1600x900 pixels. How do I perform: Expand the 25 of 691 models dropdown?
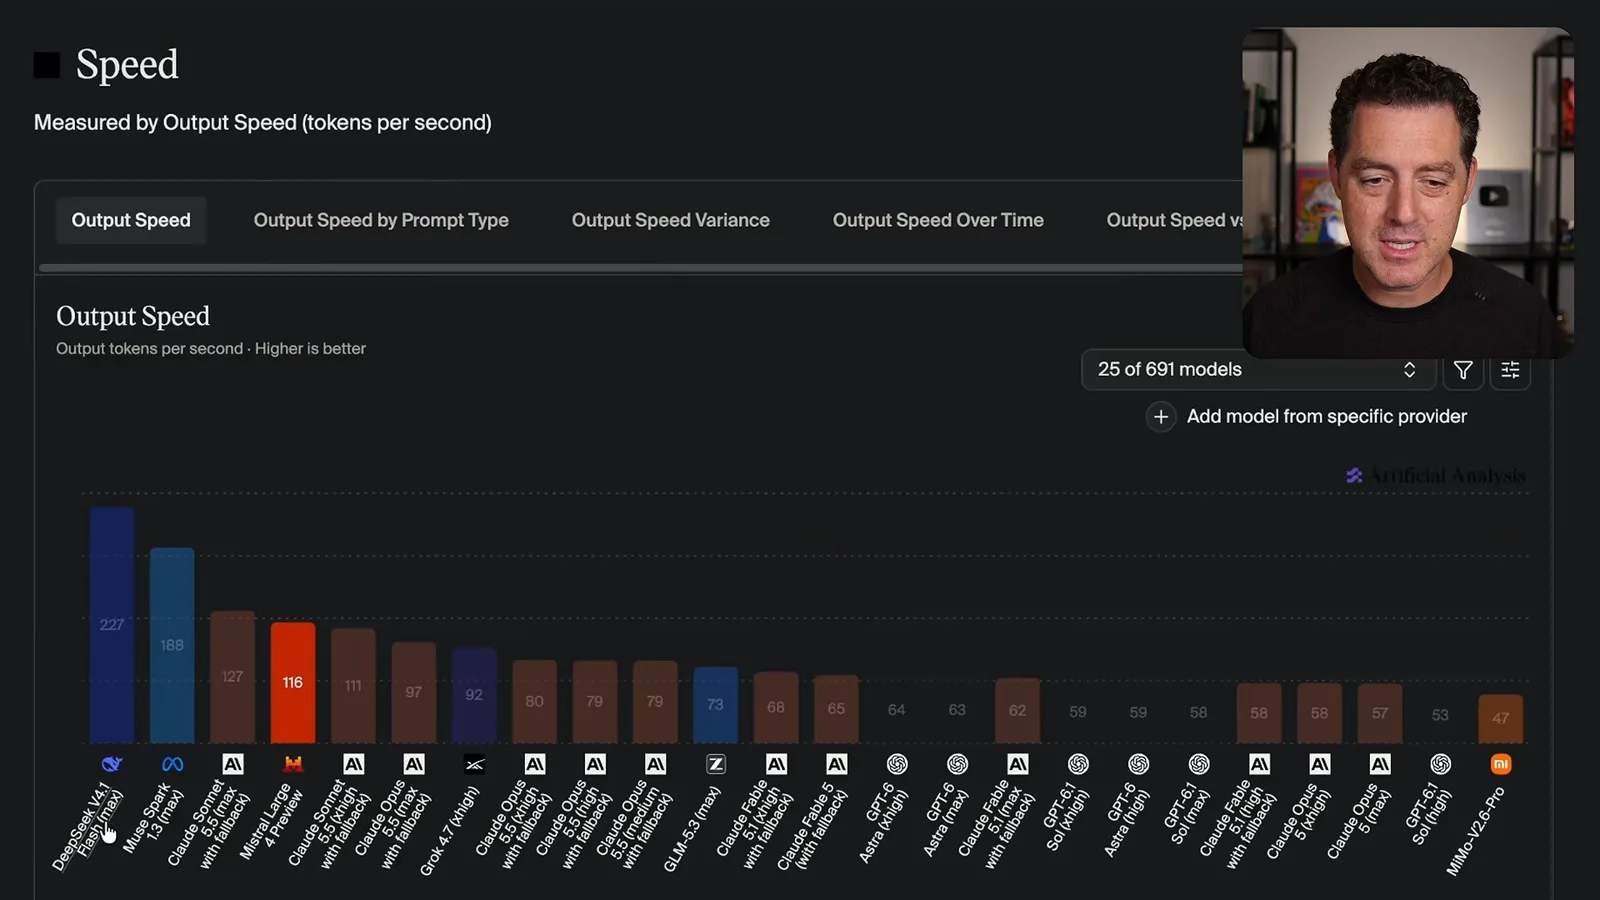point(1258,369)
